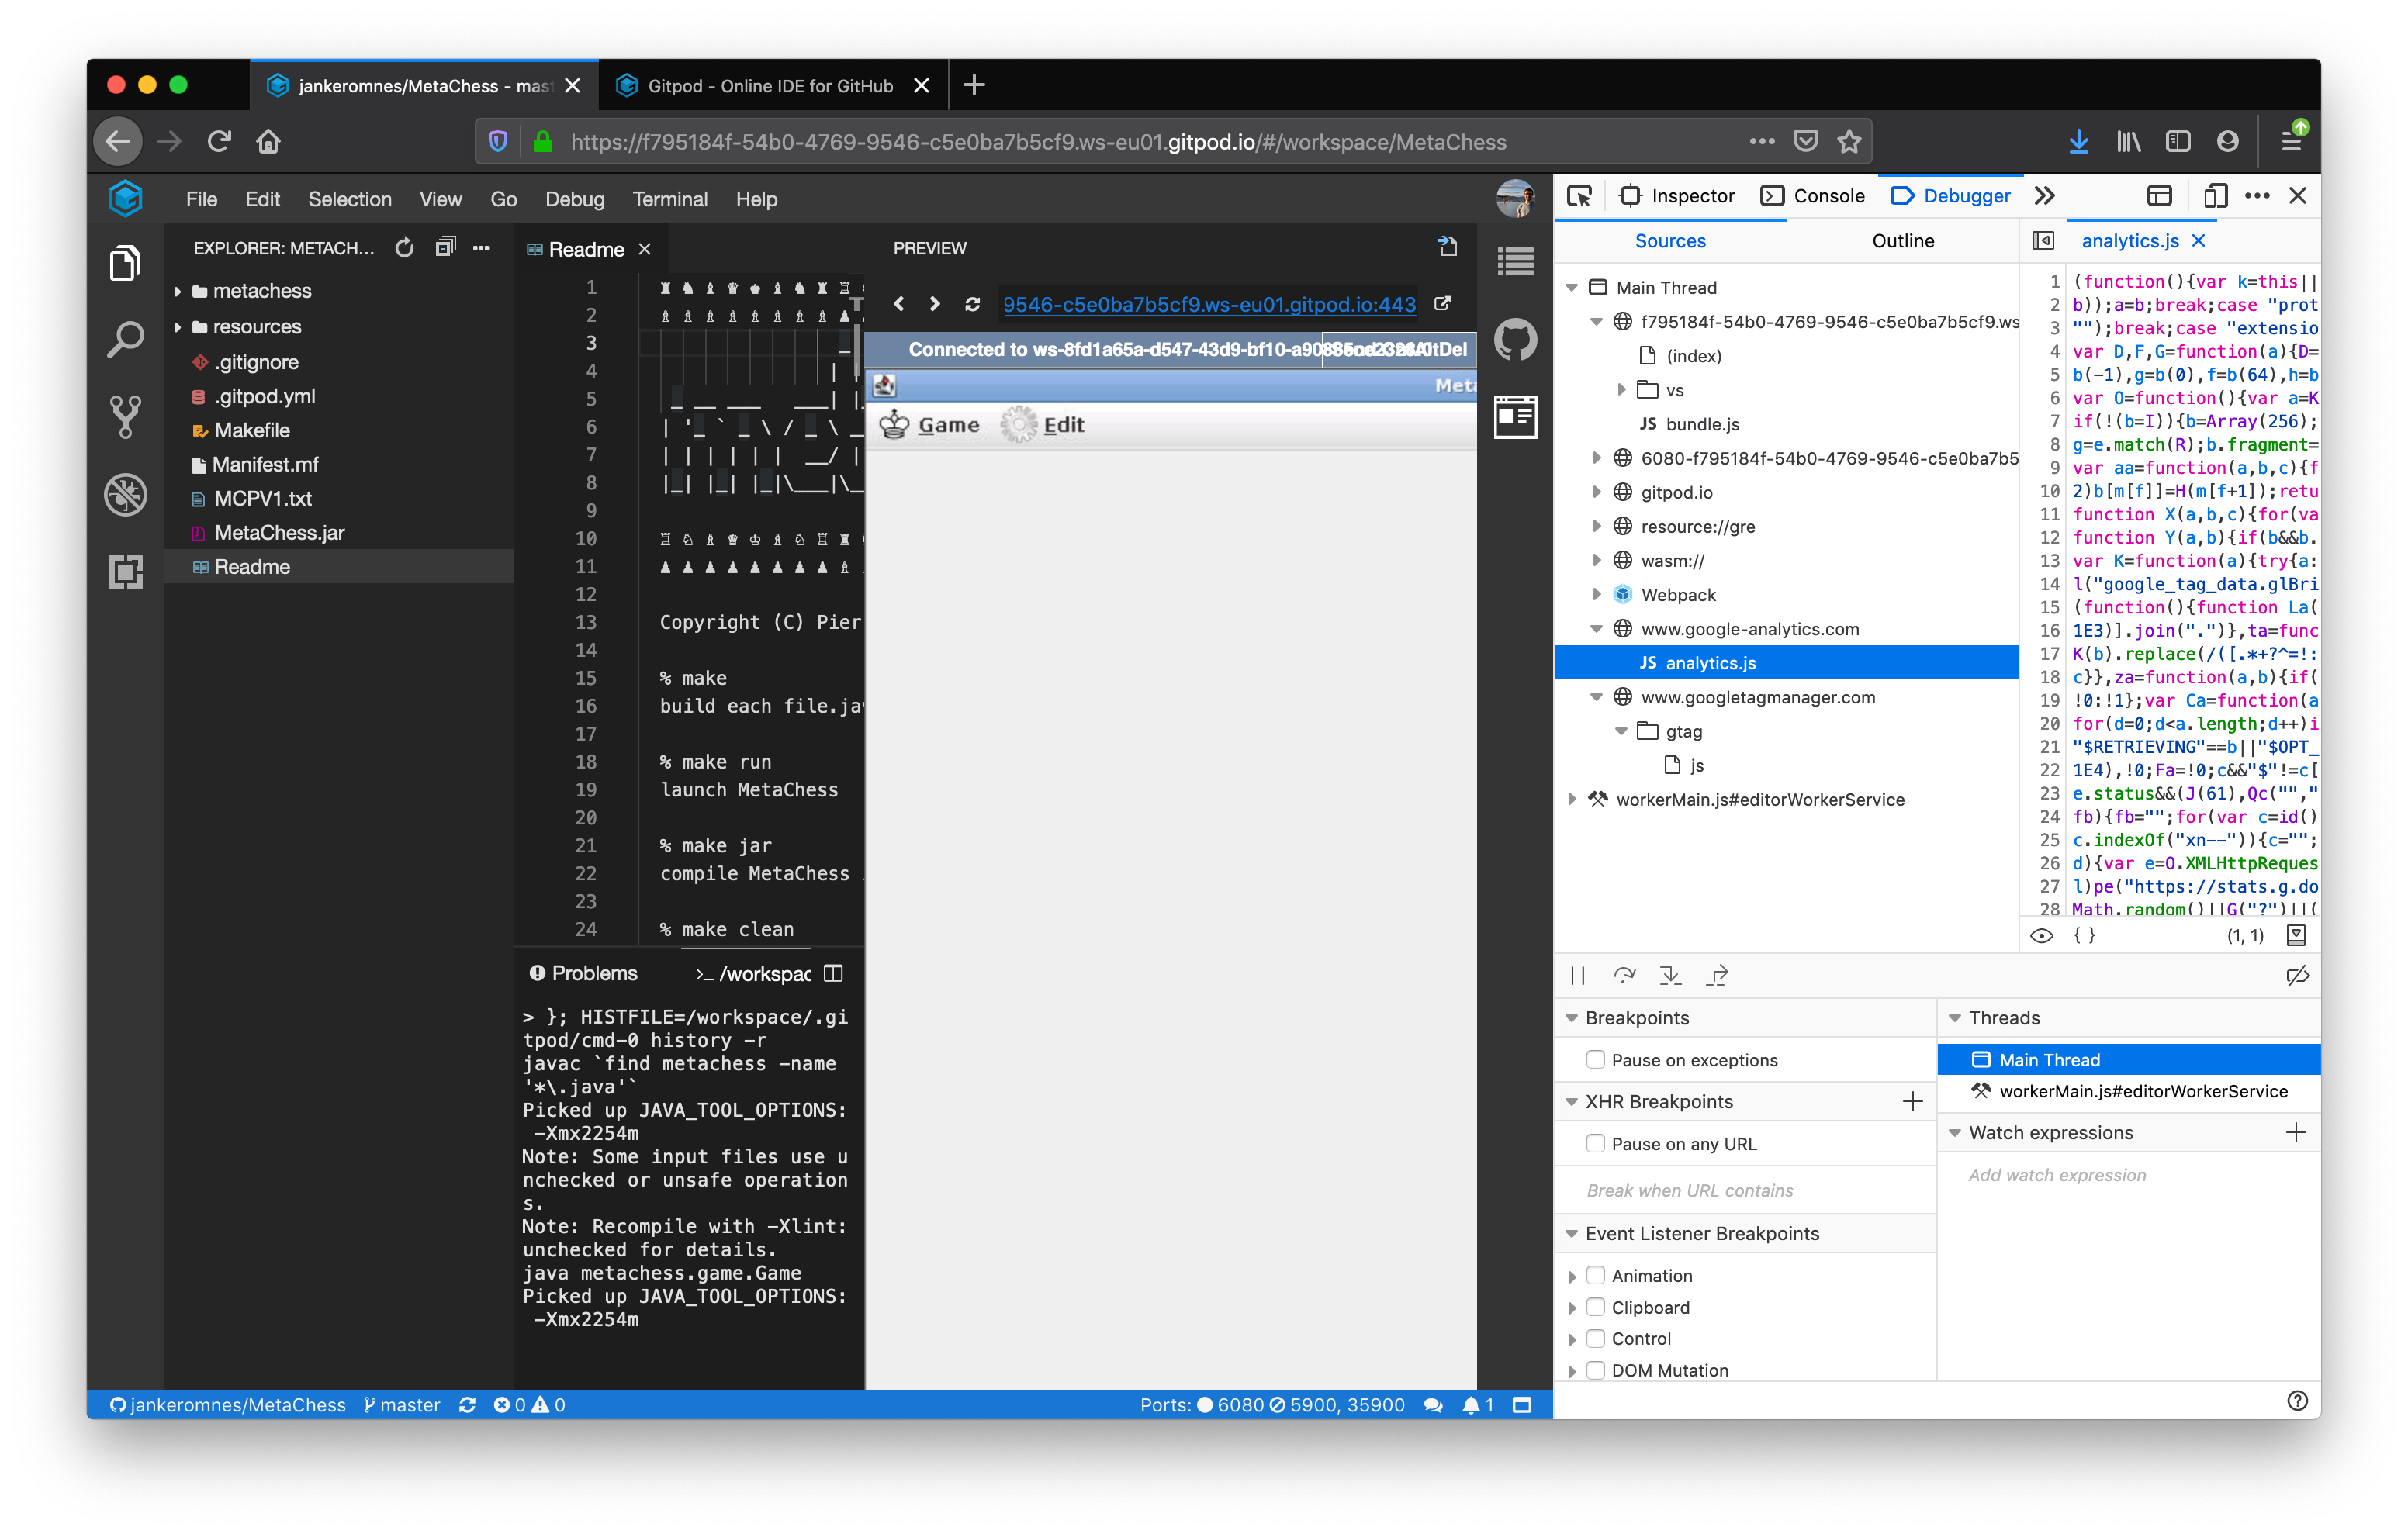Viewport: 2408px width, 1534px height.
Task: Collapse all folders in Explorer
Action: click(x=445, y=247)
